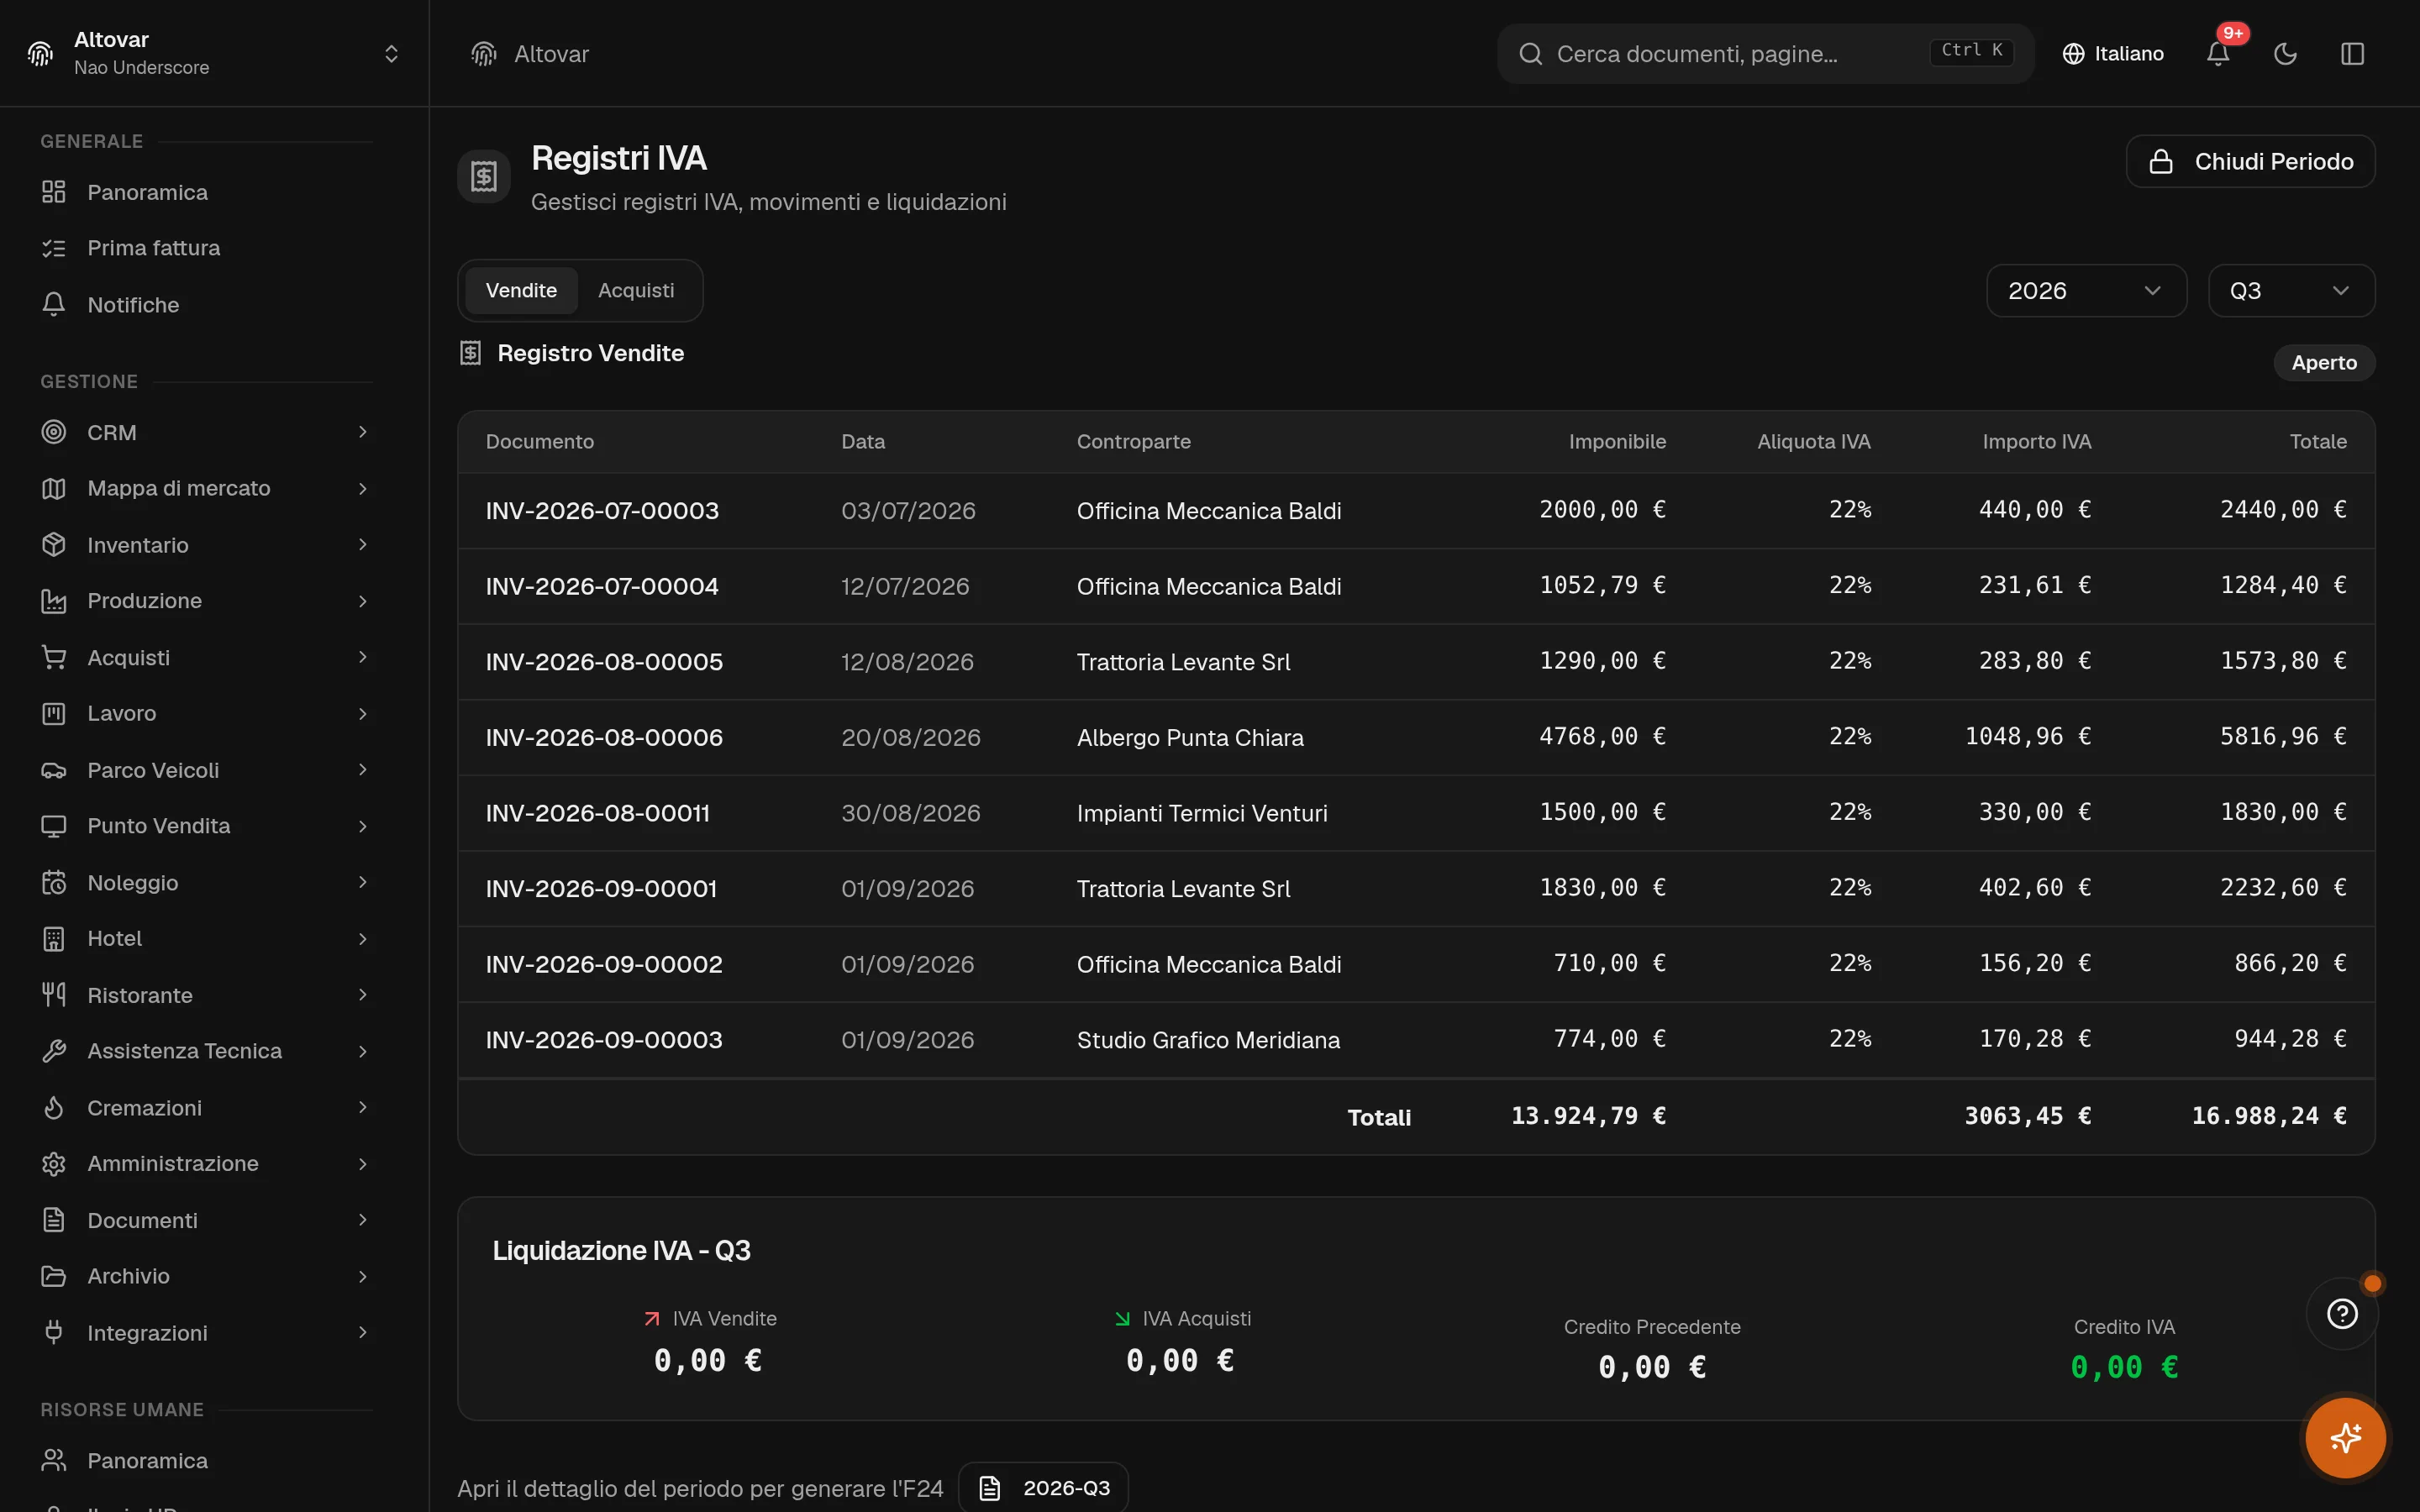Click the Documenti file icon

(54, 1220)
